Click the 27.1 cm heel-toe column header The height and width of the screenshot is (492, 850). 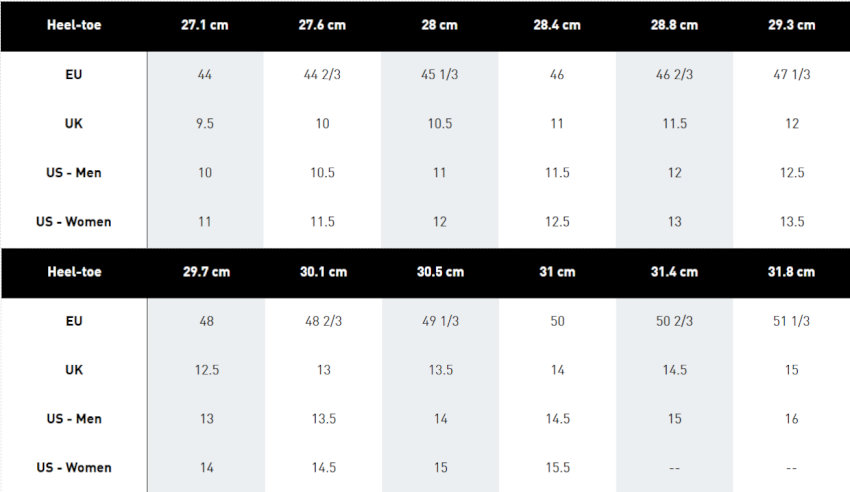(x=205, y=25)
